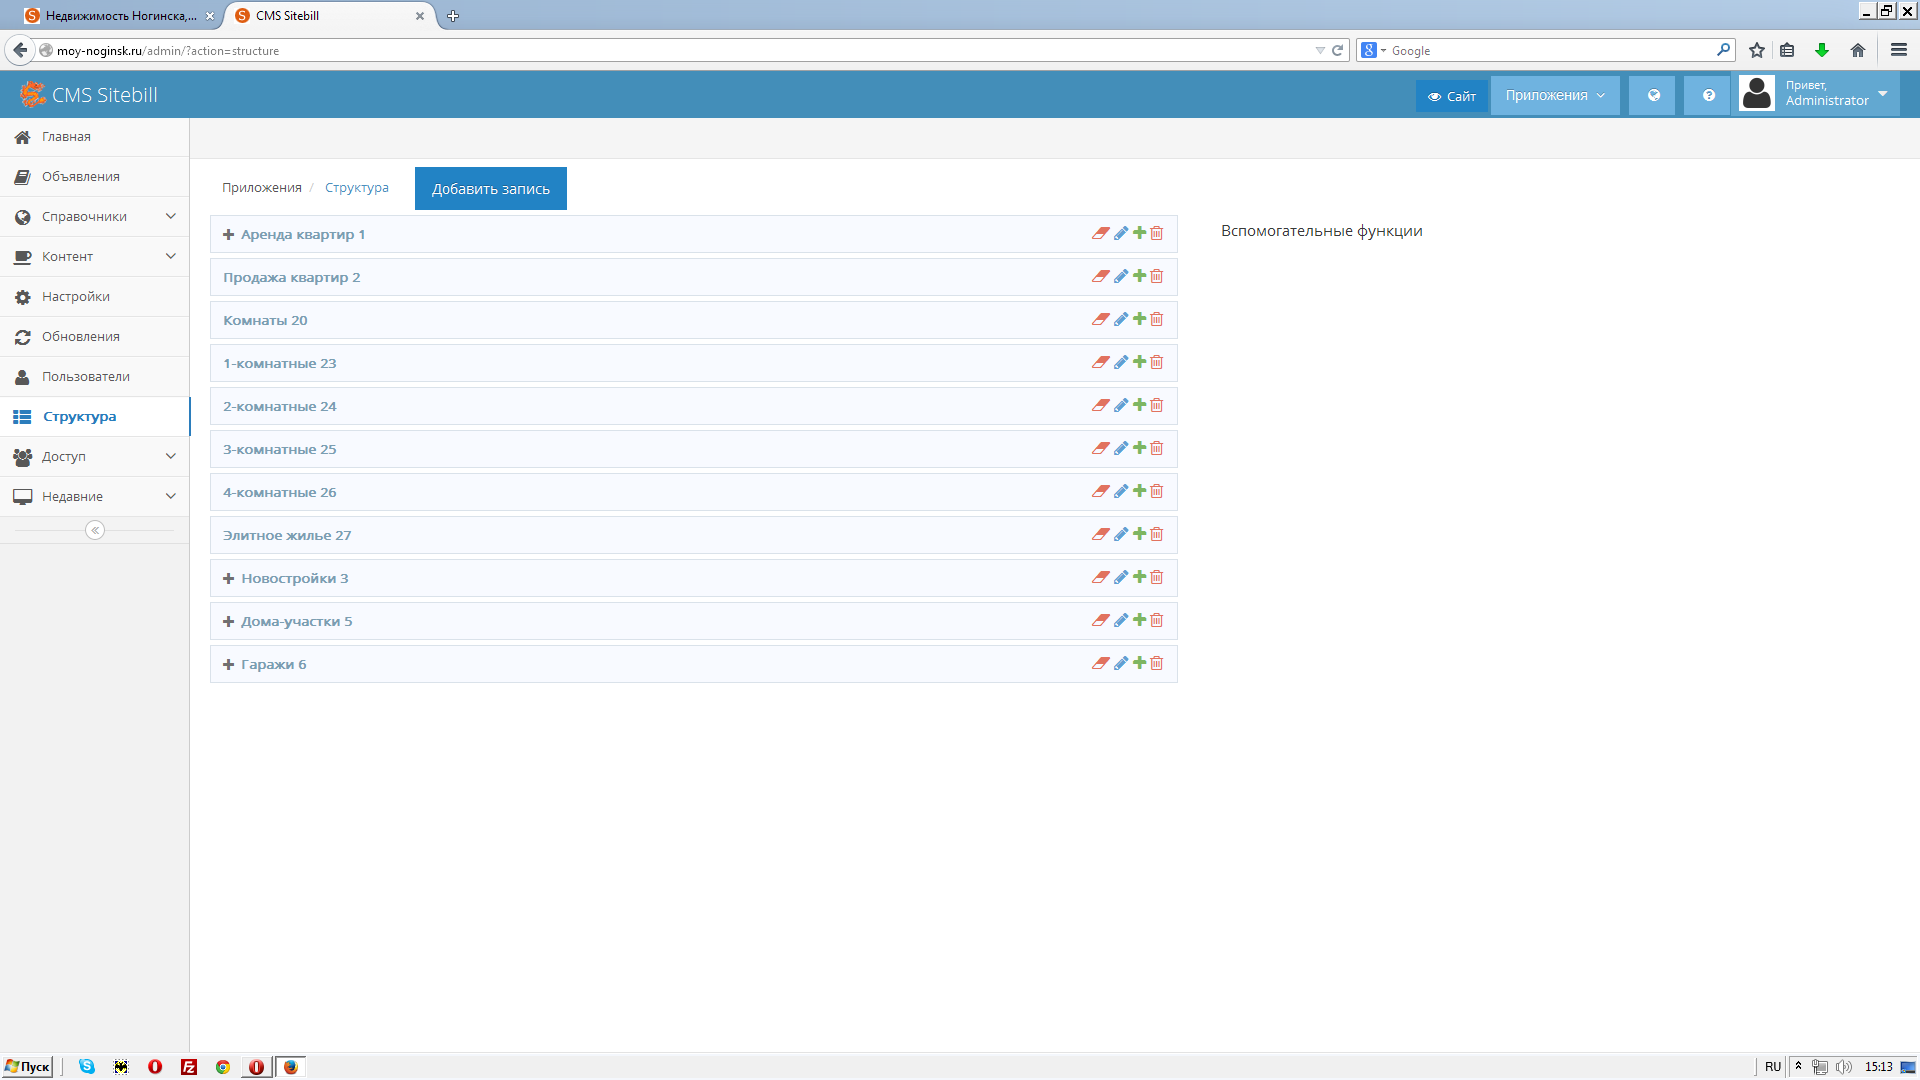
Task: Expand Аренда квартир 1 tree node
Action: (x=228, y=235)
